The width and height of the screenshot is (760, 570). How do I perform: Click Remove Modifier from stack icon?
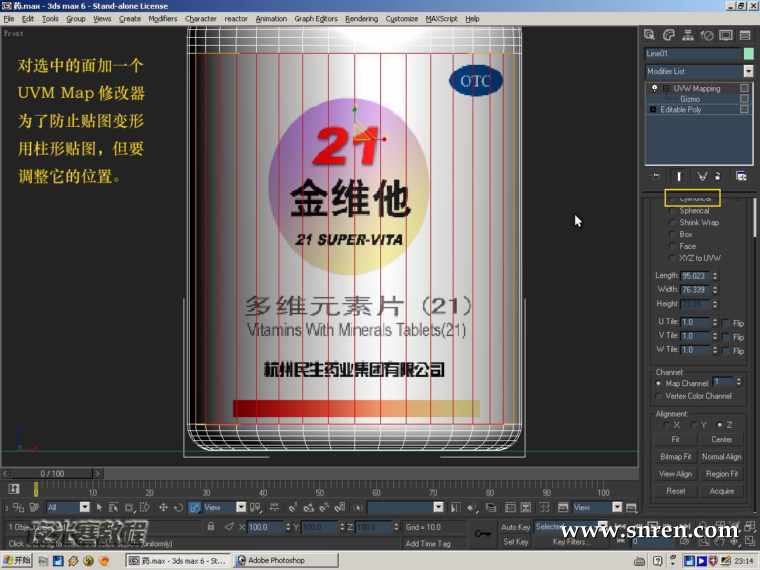tap(718, 176)
